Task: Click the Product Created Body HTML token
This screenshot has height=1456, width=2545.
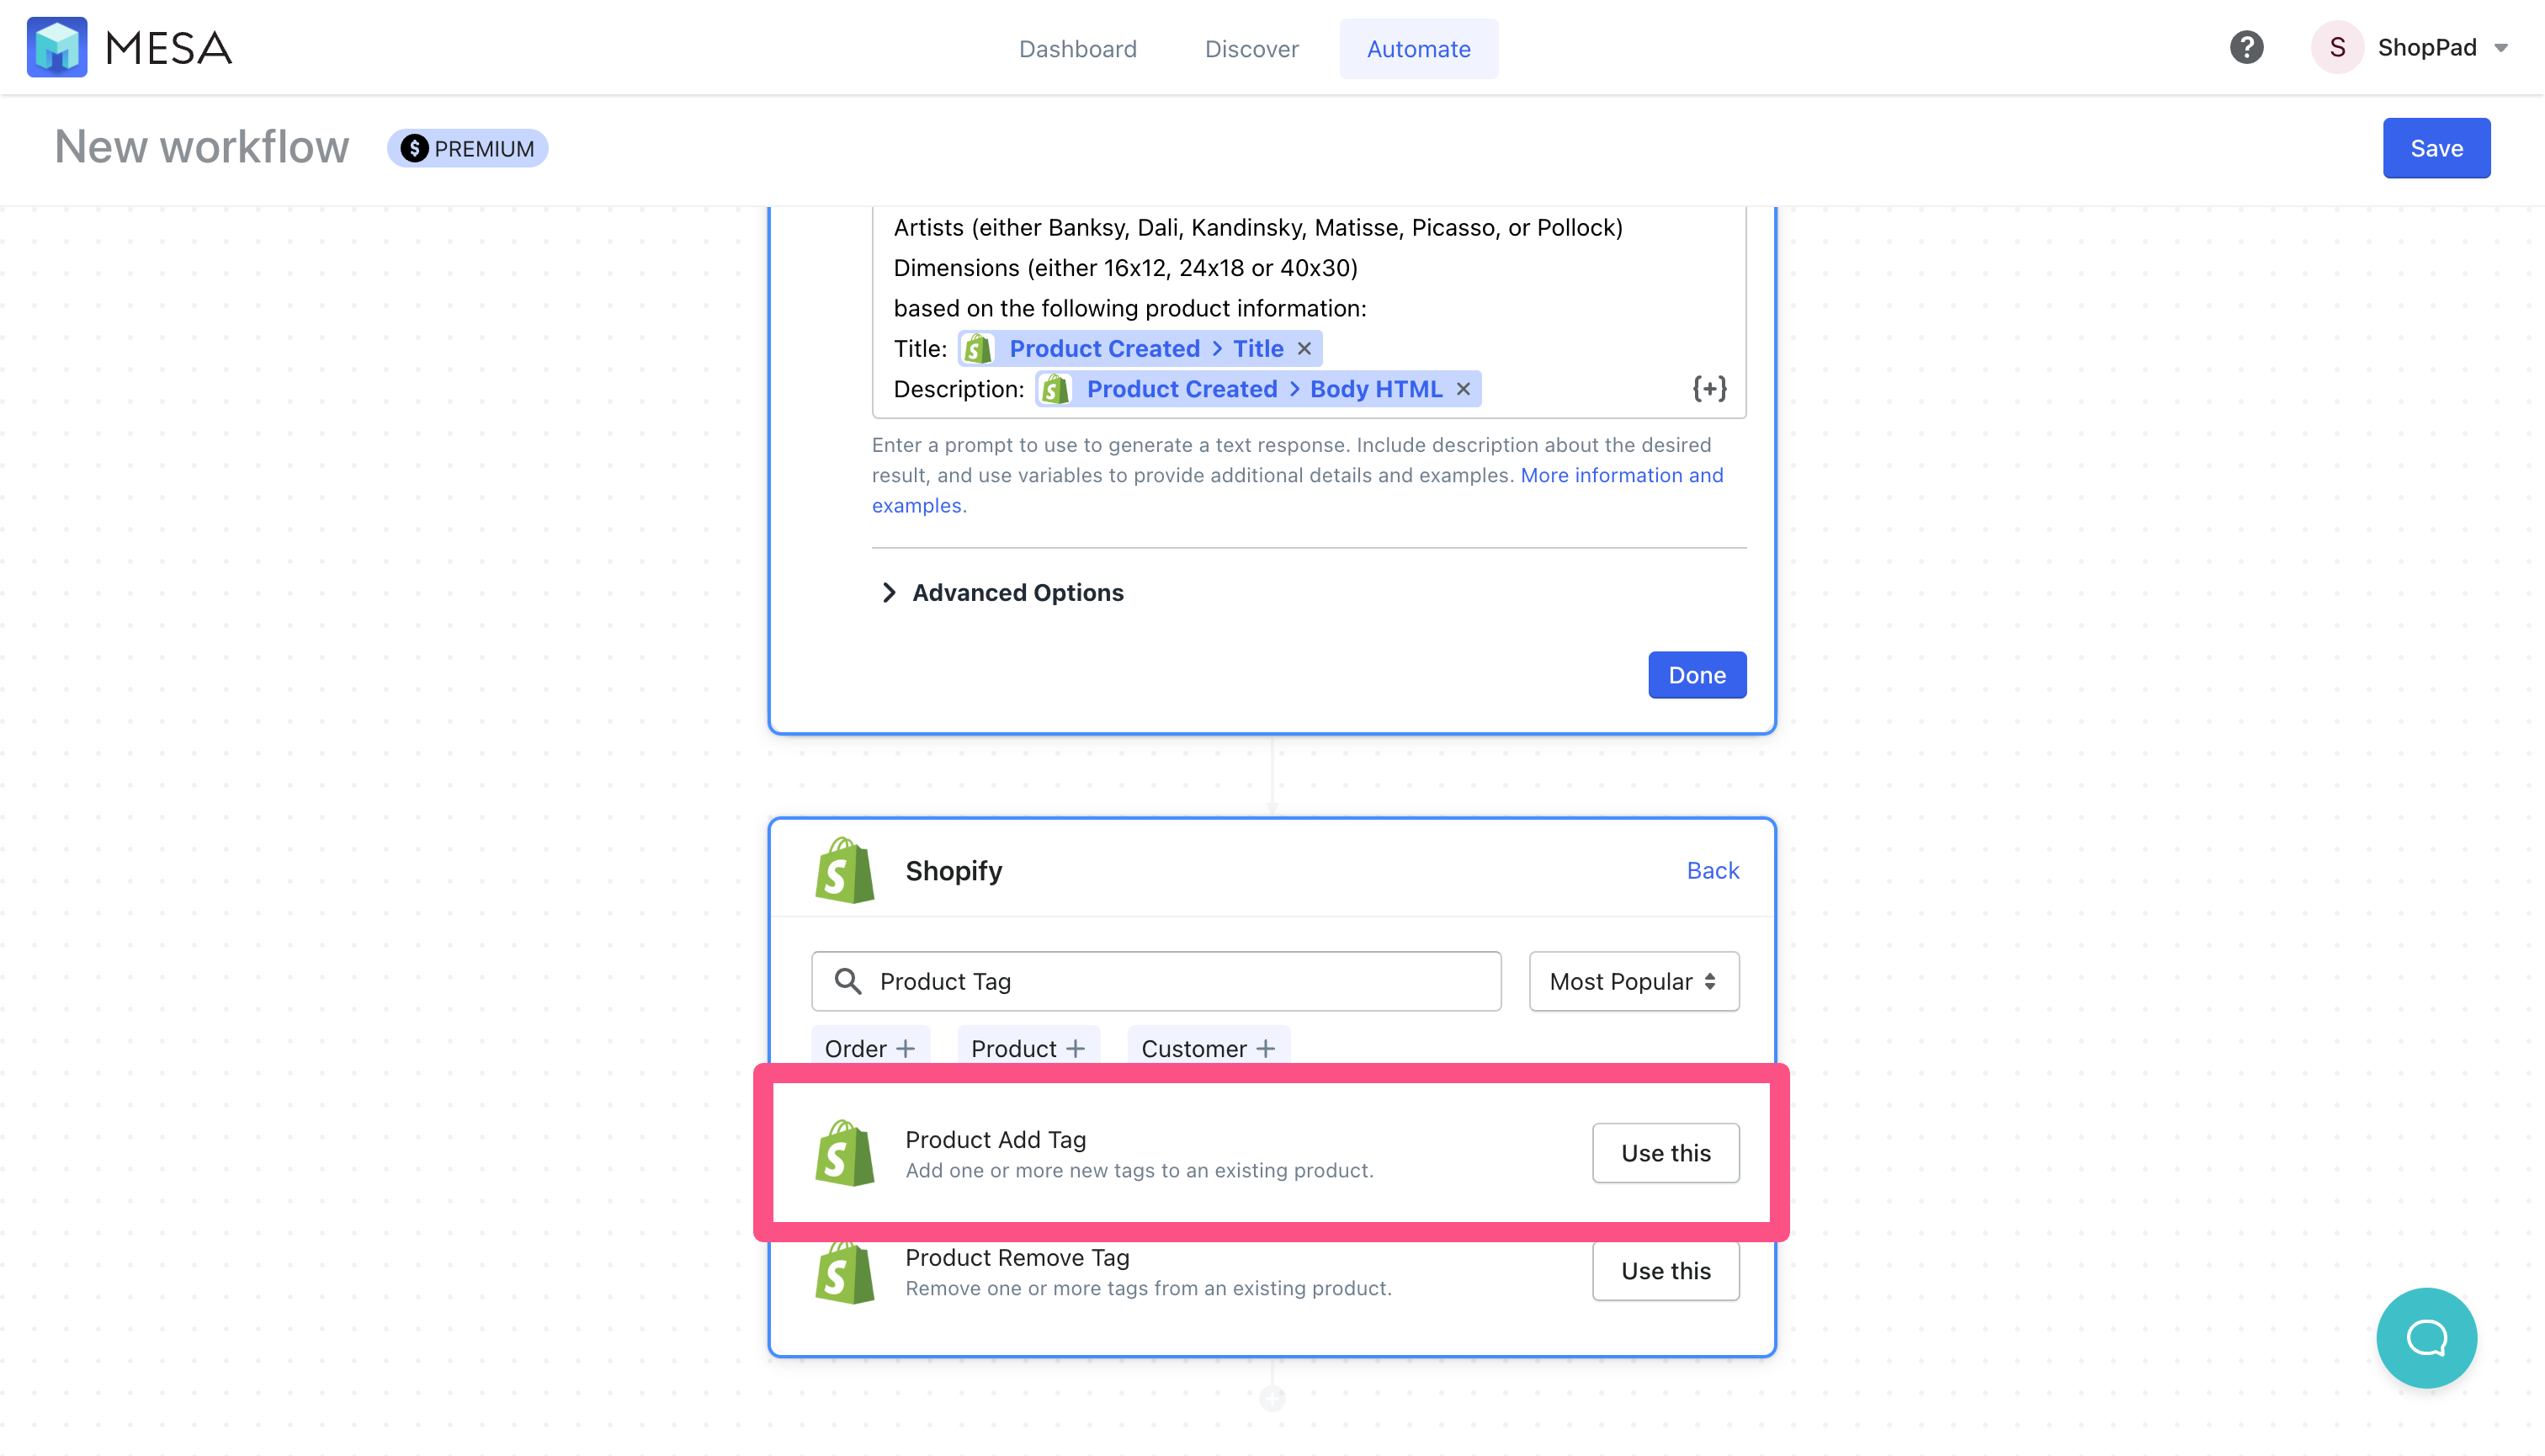Action: tap(1258, 389)
